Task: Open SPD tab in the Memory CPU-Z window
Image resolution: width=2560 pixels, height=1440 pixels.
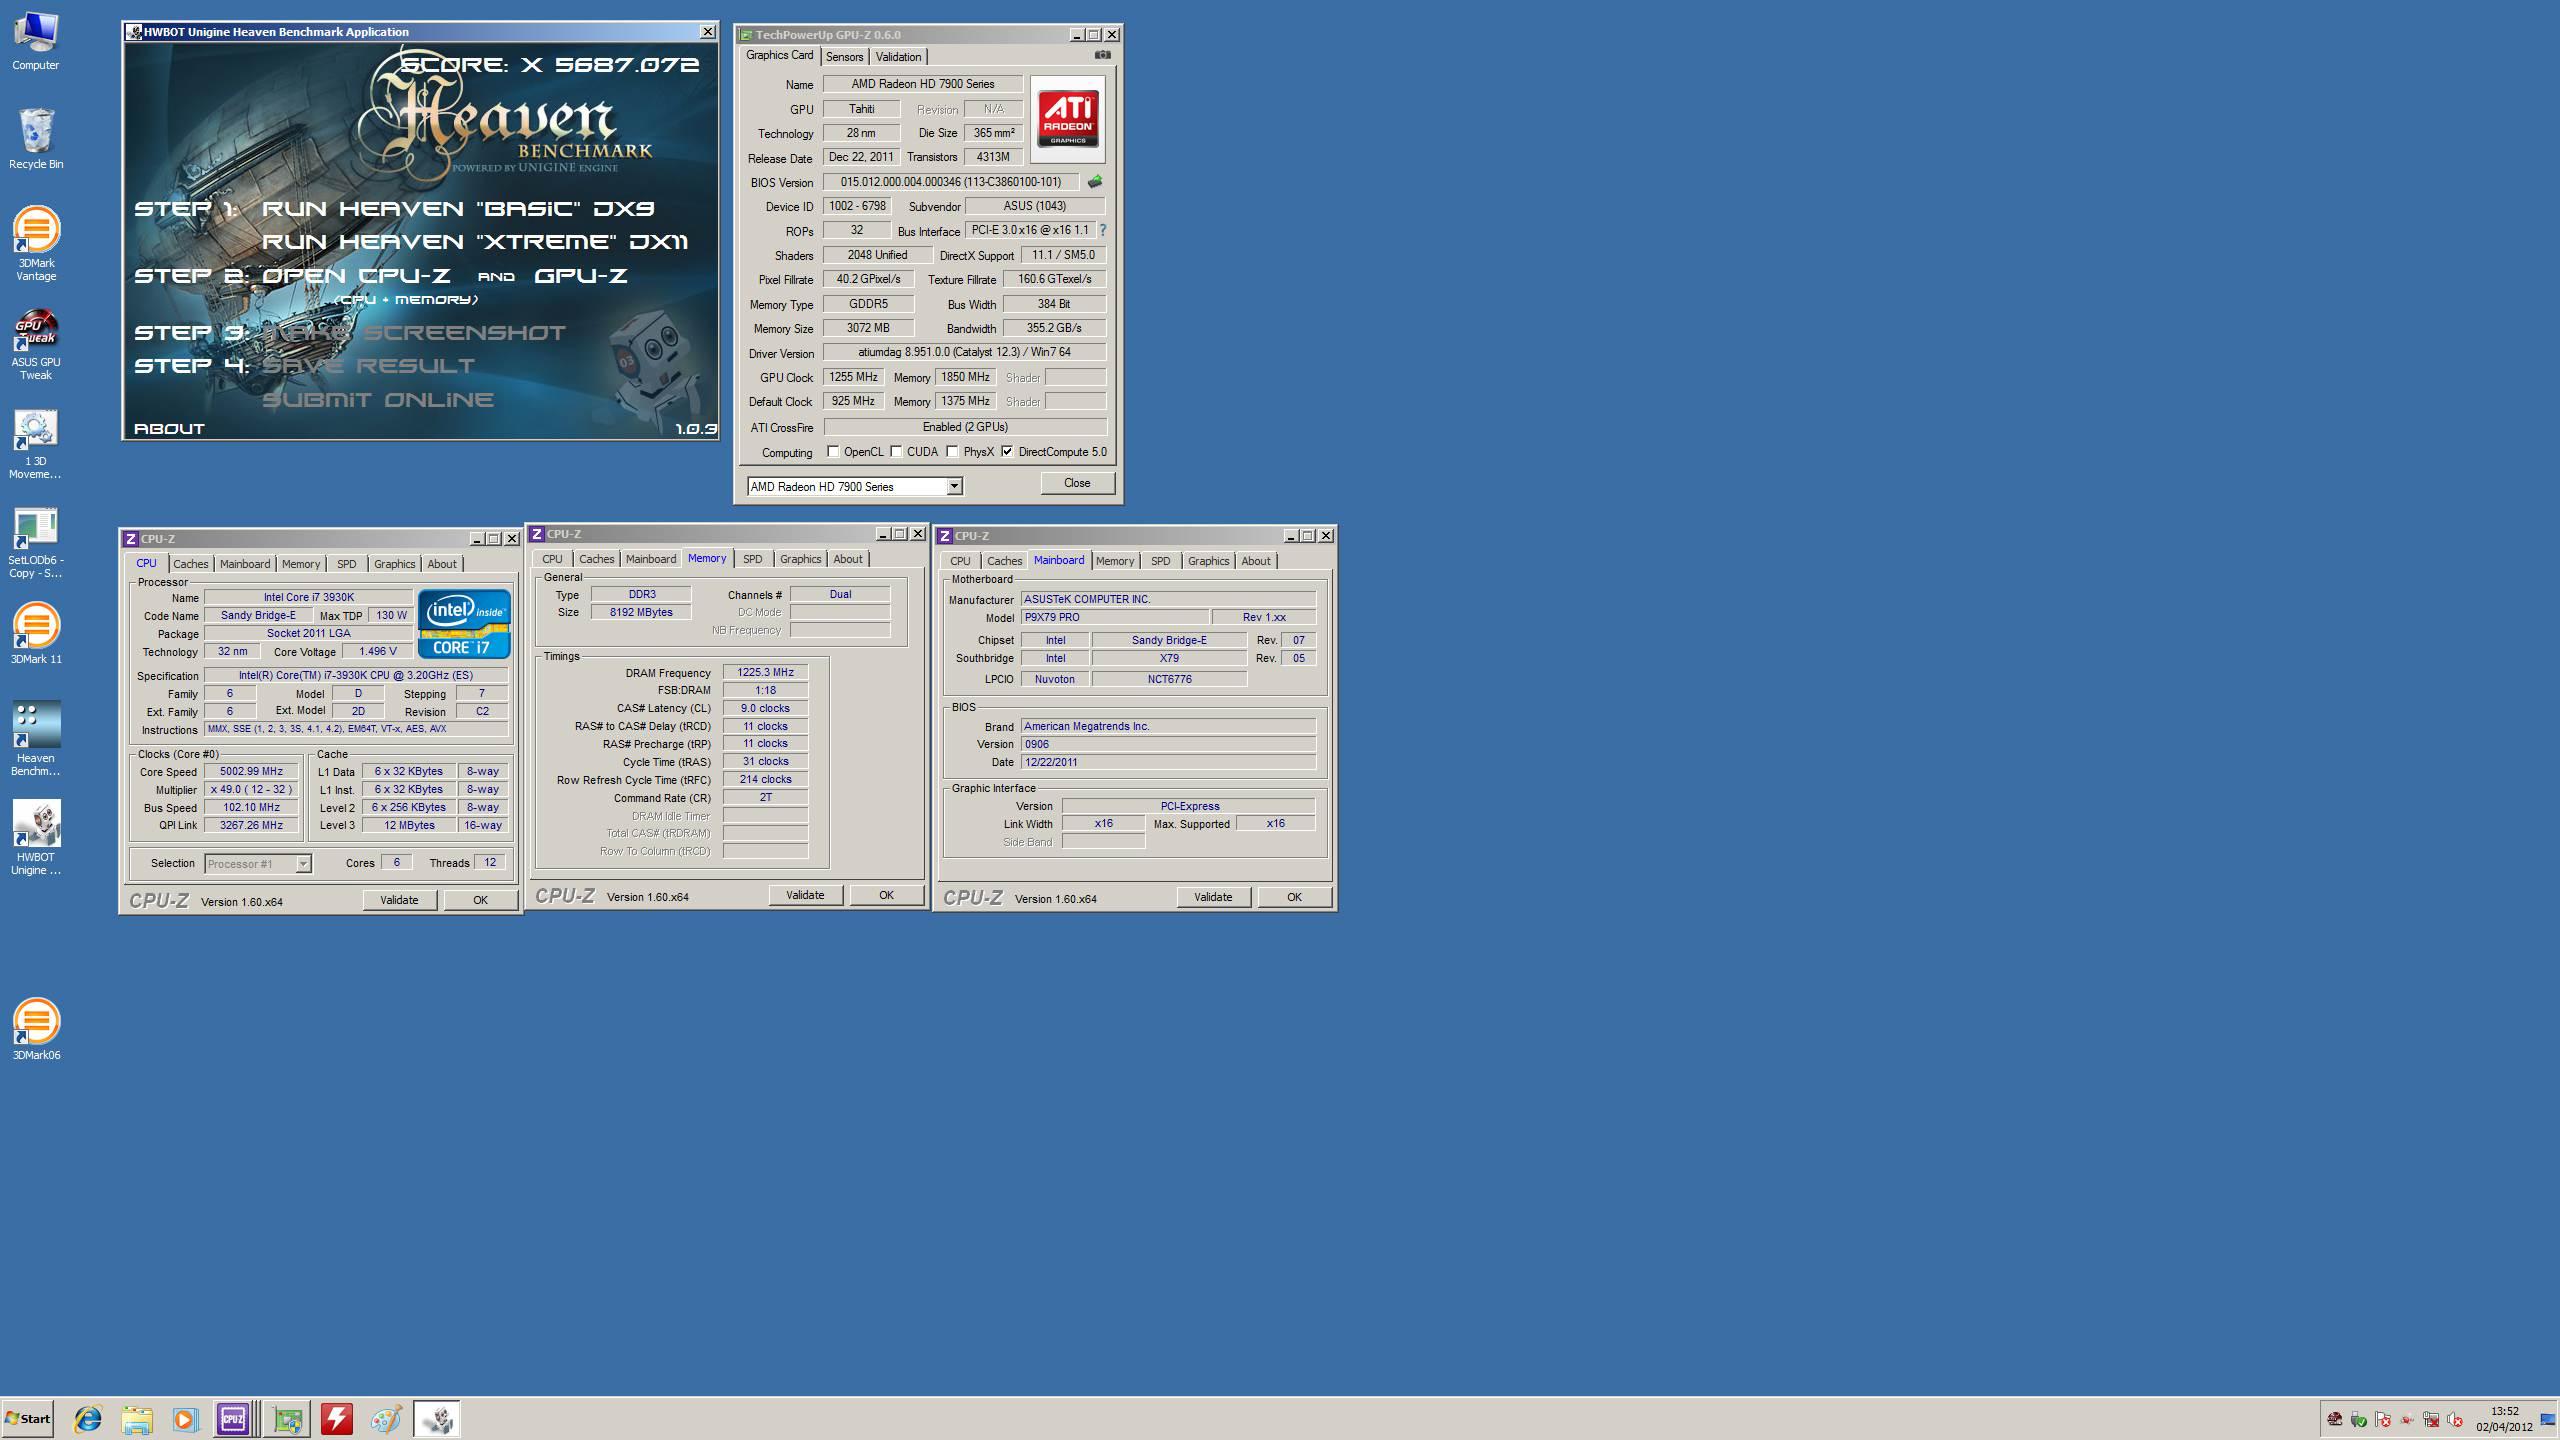Action: point(752,559)
